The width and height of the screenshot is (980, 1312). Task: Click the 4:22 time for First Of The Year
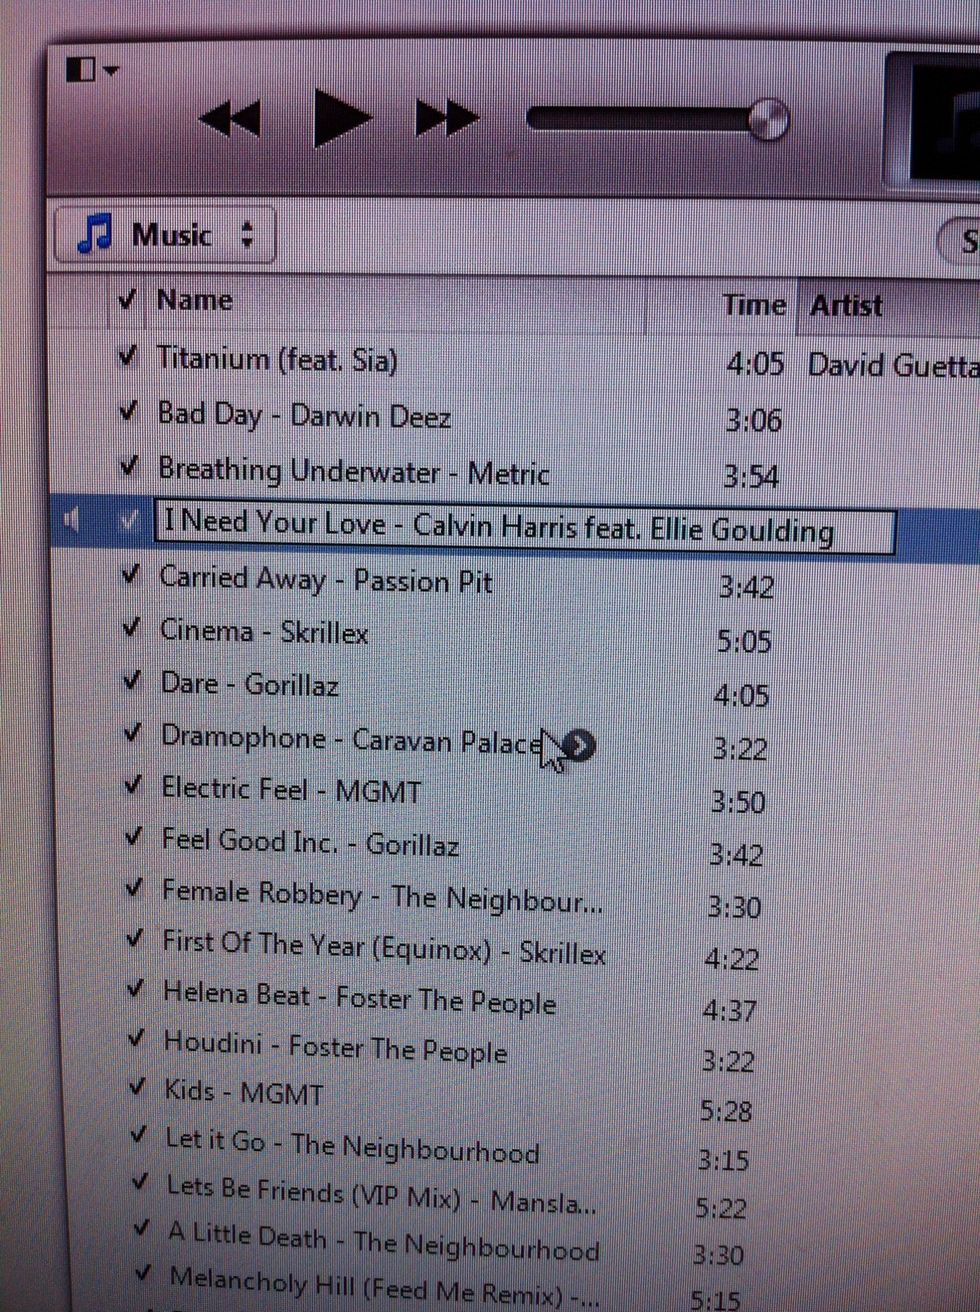(731, 959)
